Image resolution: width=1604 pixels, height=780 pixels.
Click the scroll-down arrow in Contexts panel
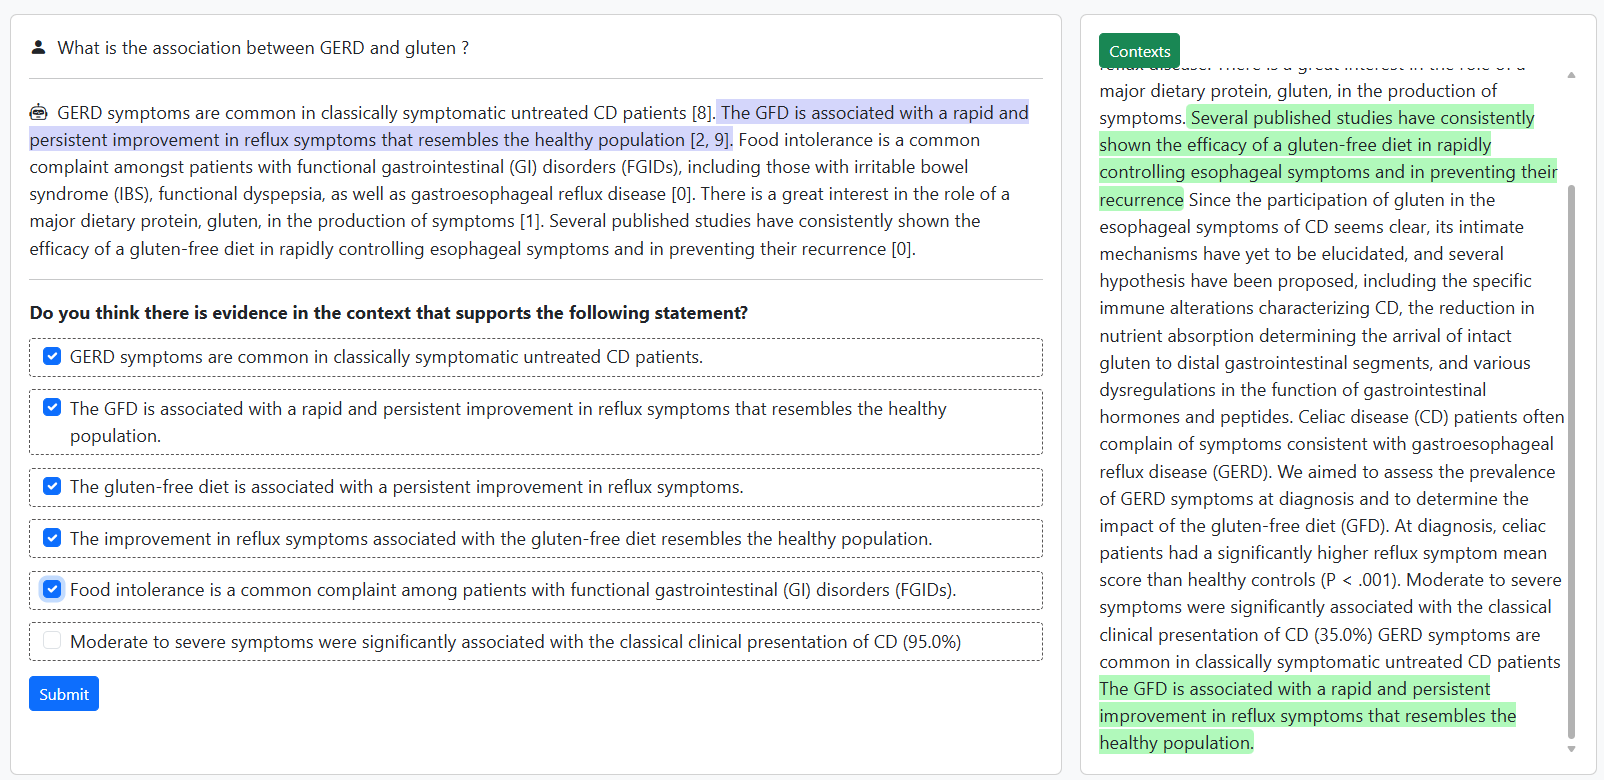click(x=1571, y=748)
